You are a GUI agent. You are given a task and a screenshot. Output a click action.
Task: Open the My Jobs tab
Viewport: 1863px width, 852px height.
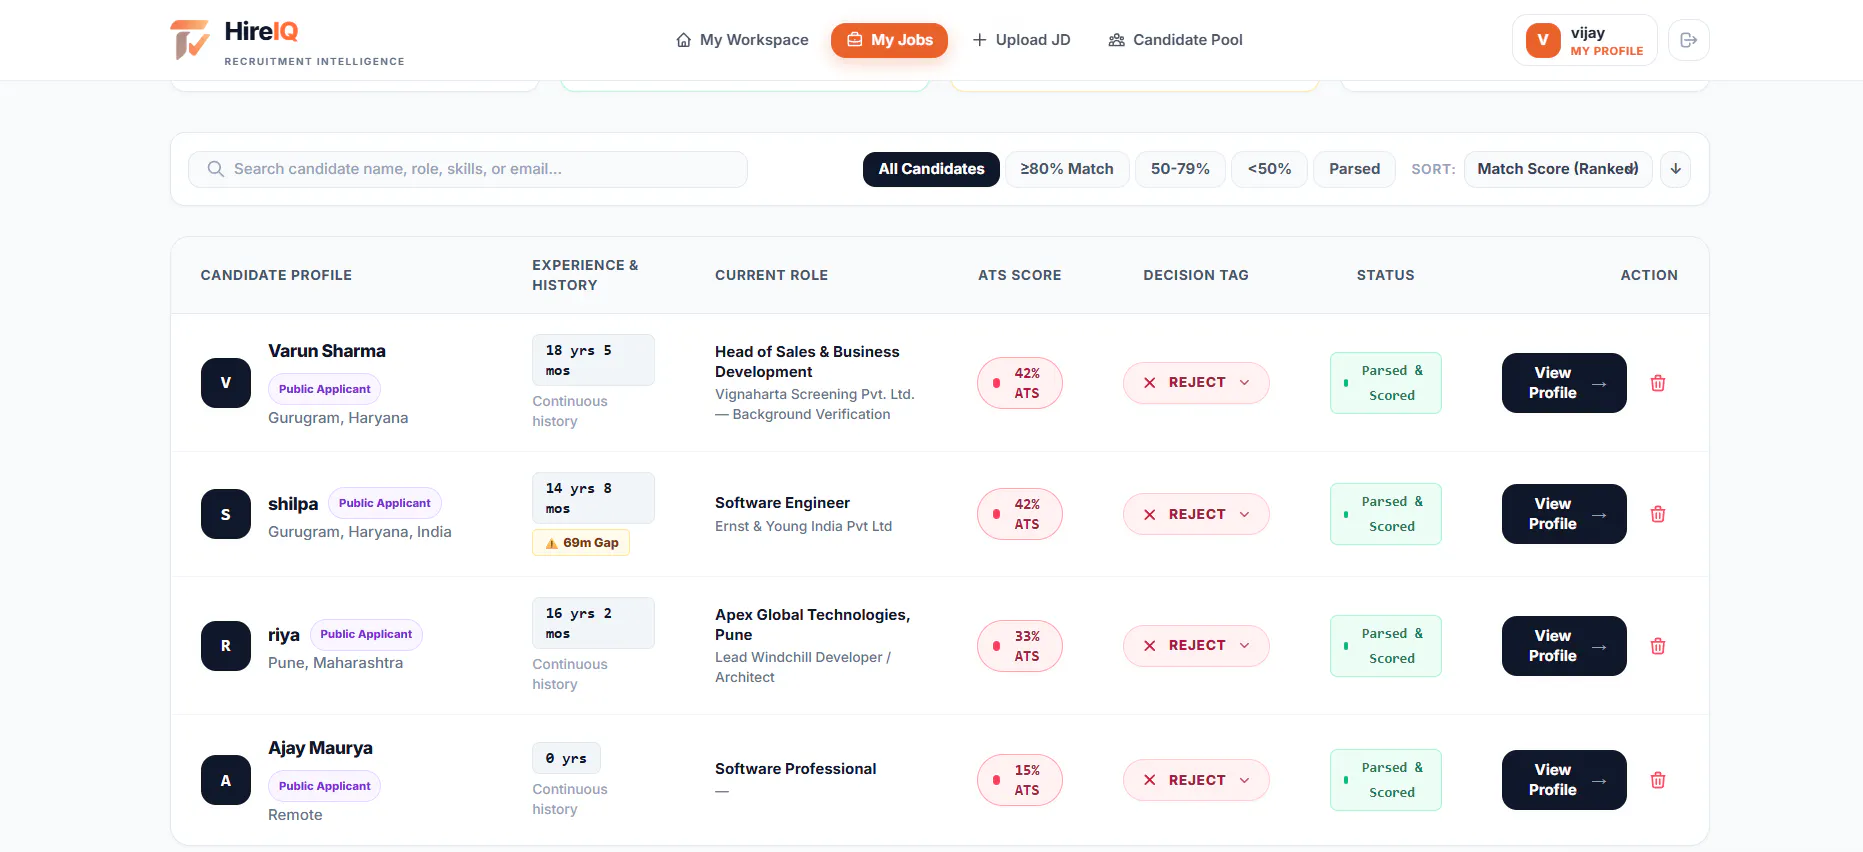coord(889,40)
